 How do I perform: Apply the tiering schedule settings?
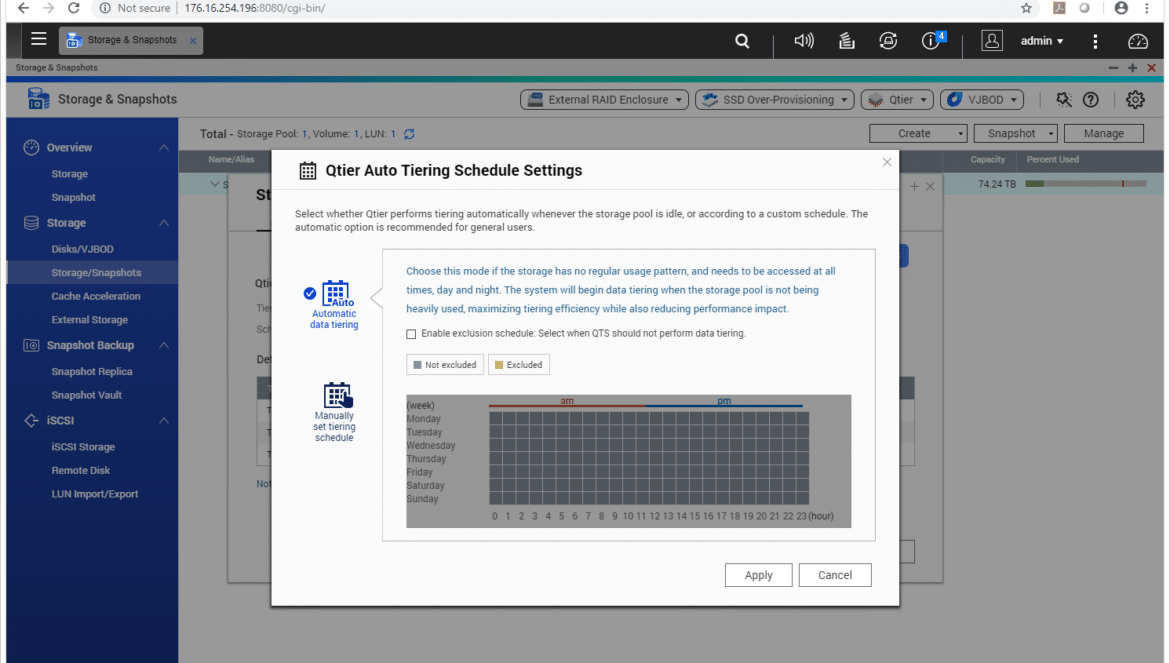tap(758, 575)
